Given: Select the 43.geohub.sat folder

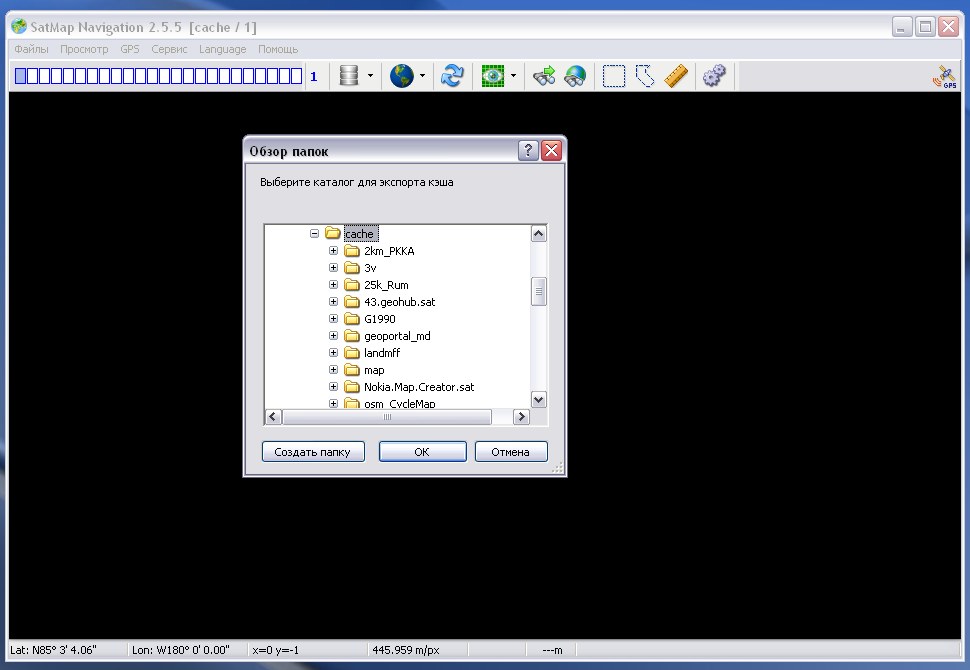Looking at the screenshot, I should (400, 302).
